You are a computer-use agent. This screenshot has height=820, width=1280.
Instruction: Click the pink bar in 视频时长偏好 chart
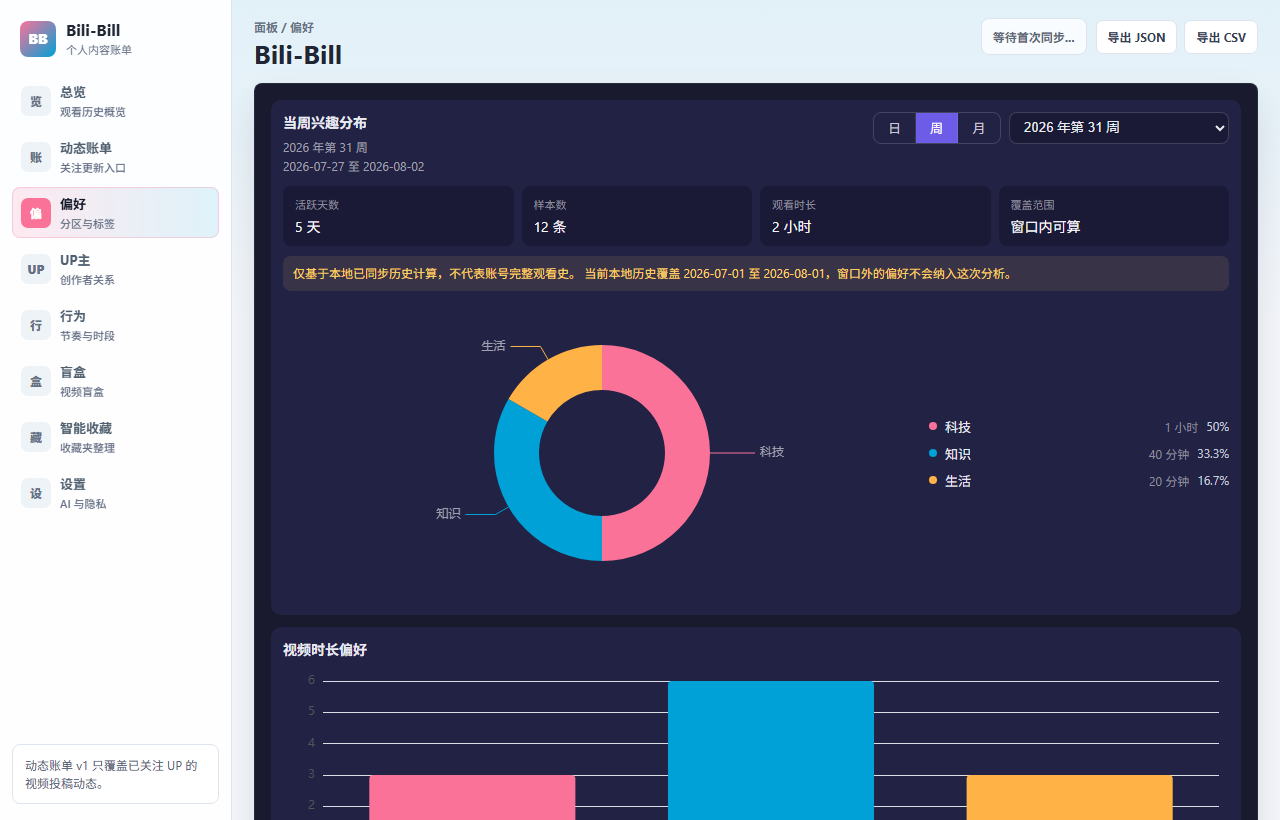[472, 797]
